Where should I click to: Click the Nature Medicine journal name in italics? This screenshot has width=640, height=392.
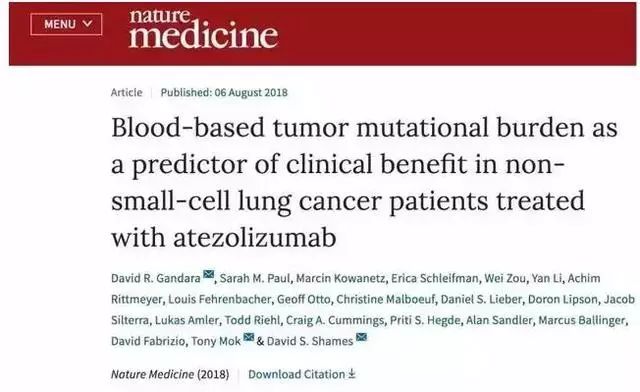(153, 374)
